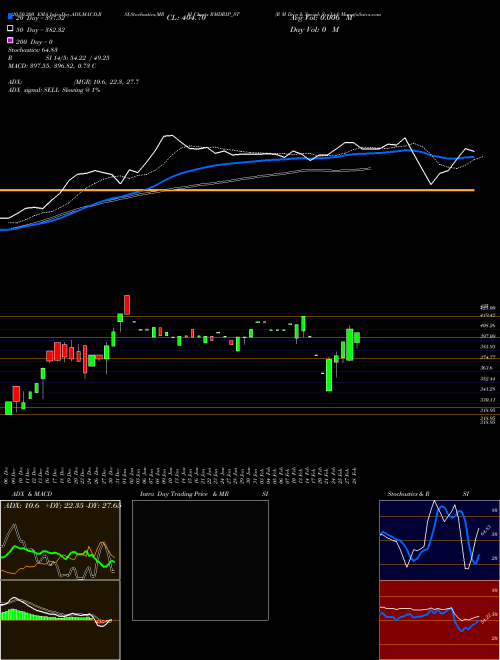Select the '50 Day = 382.32' label
This screenshot has width=500, height=660.
41,30
